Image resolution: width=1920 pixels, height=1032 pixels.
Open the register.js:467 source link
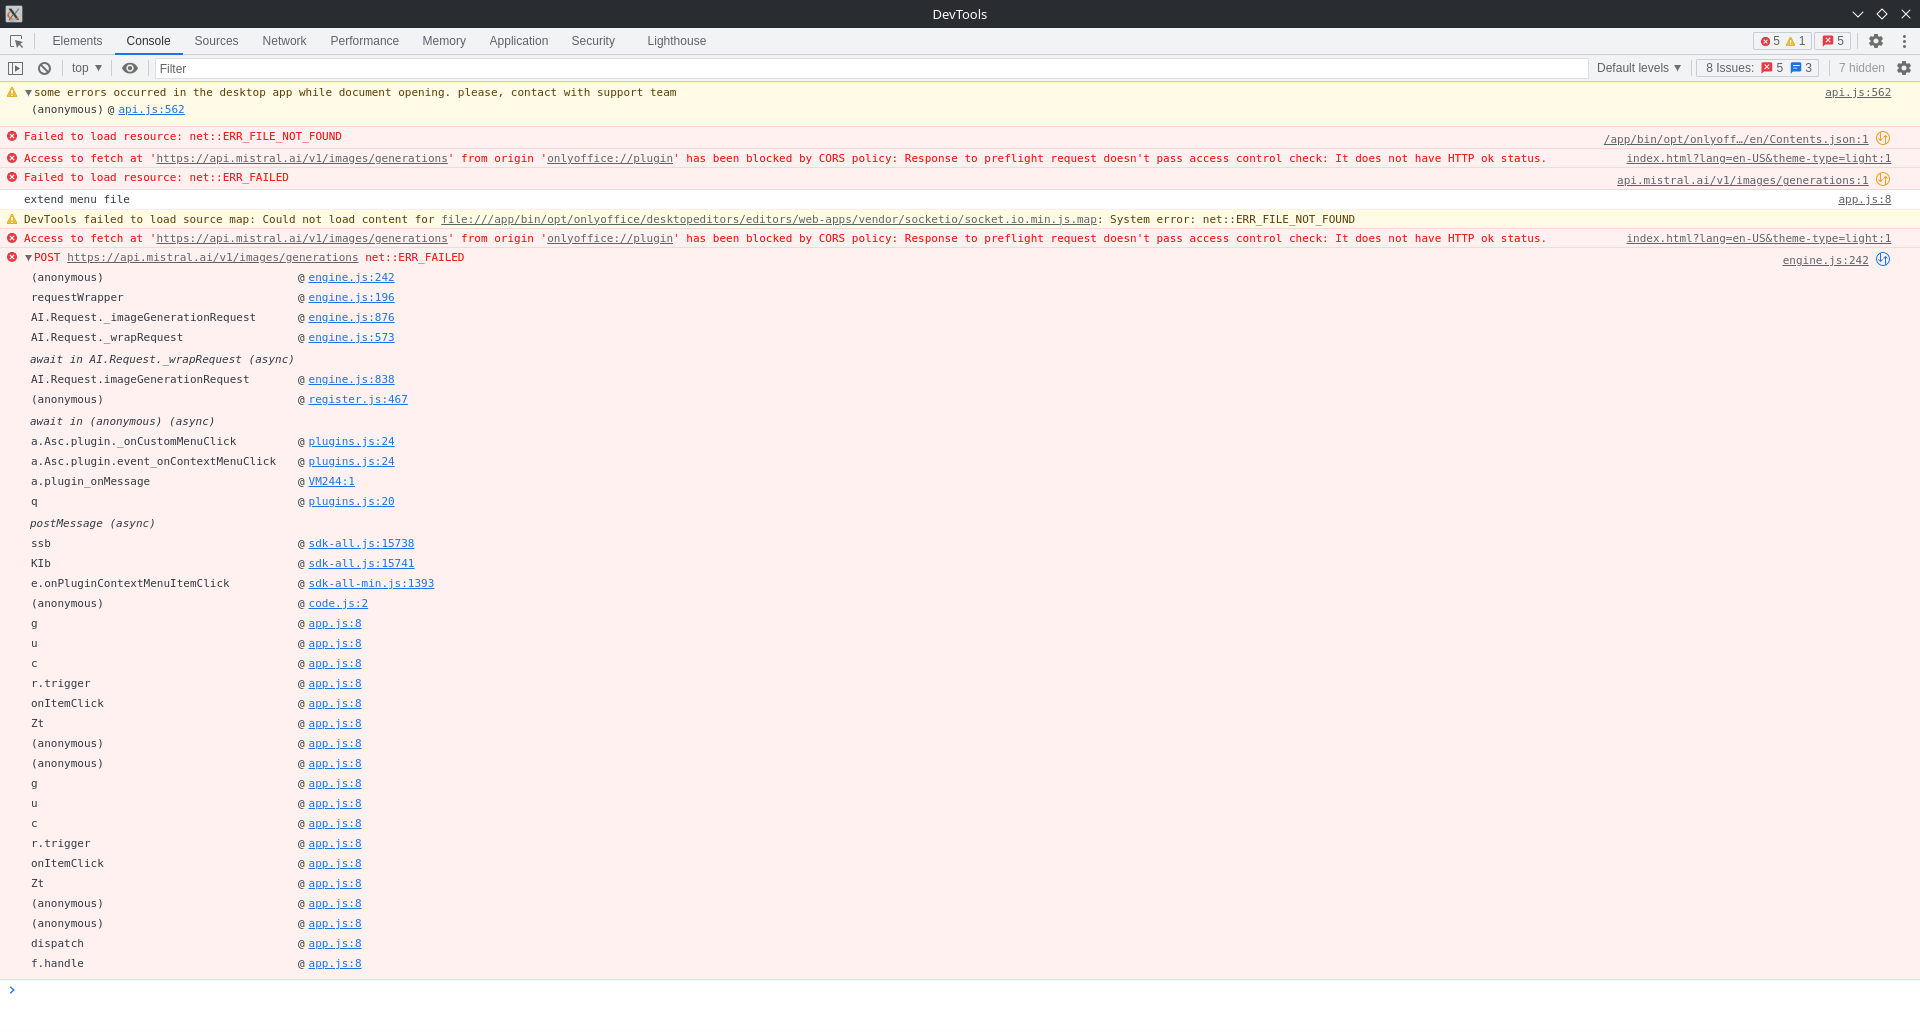click(x=357, y=400)
